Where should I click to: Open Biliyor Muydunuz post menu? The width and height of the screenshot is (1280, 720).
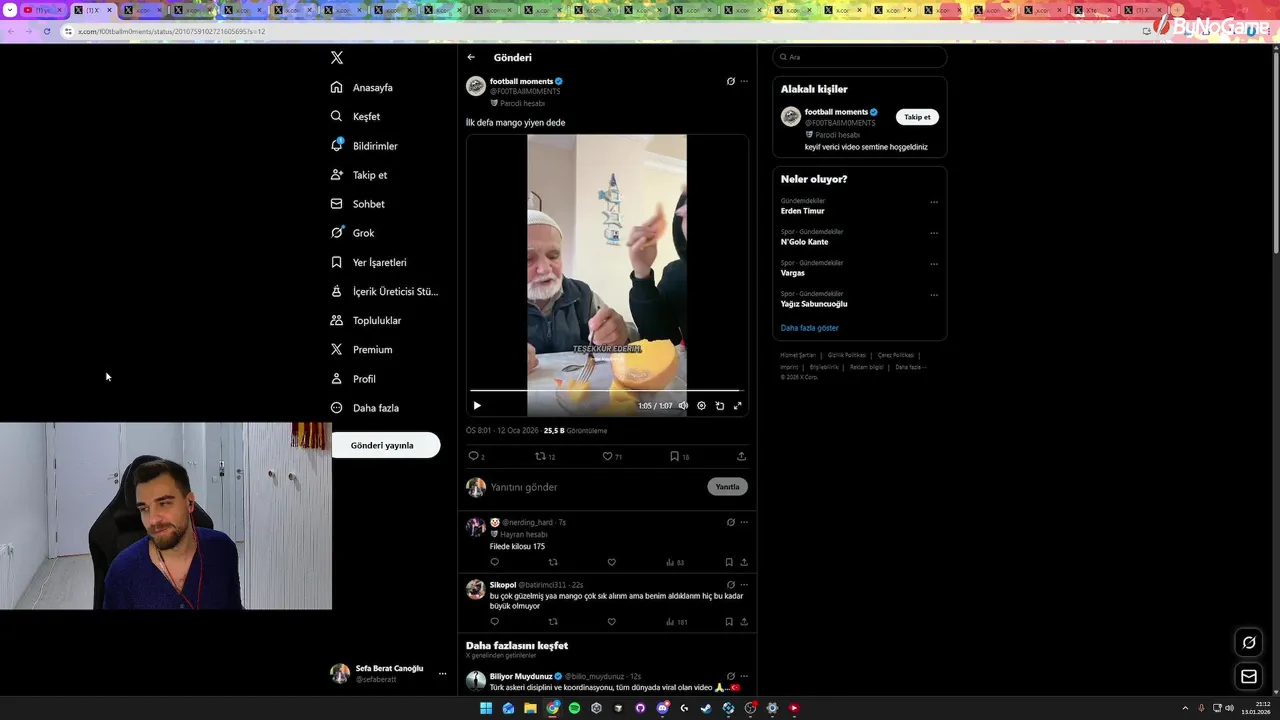pos(744,676)
